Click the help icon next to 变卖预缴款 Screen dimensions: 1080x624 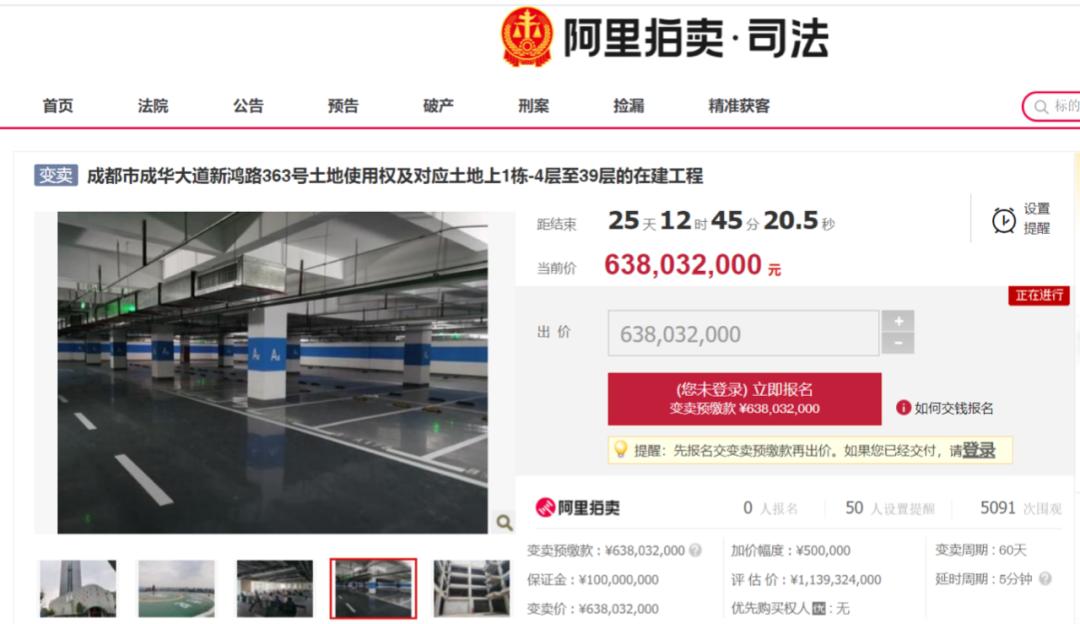click(x=696, y=550)
